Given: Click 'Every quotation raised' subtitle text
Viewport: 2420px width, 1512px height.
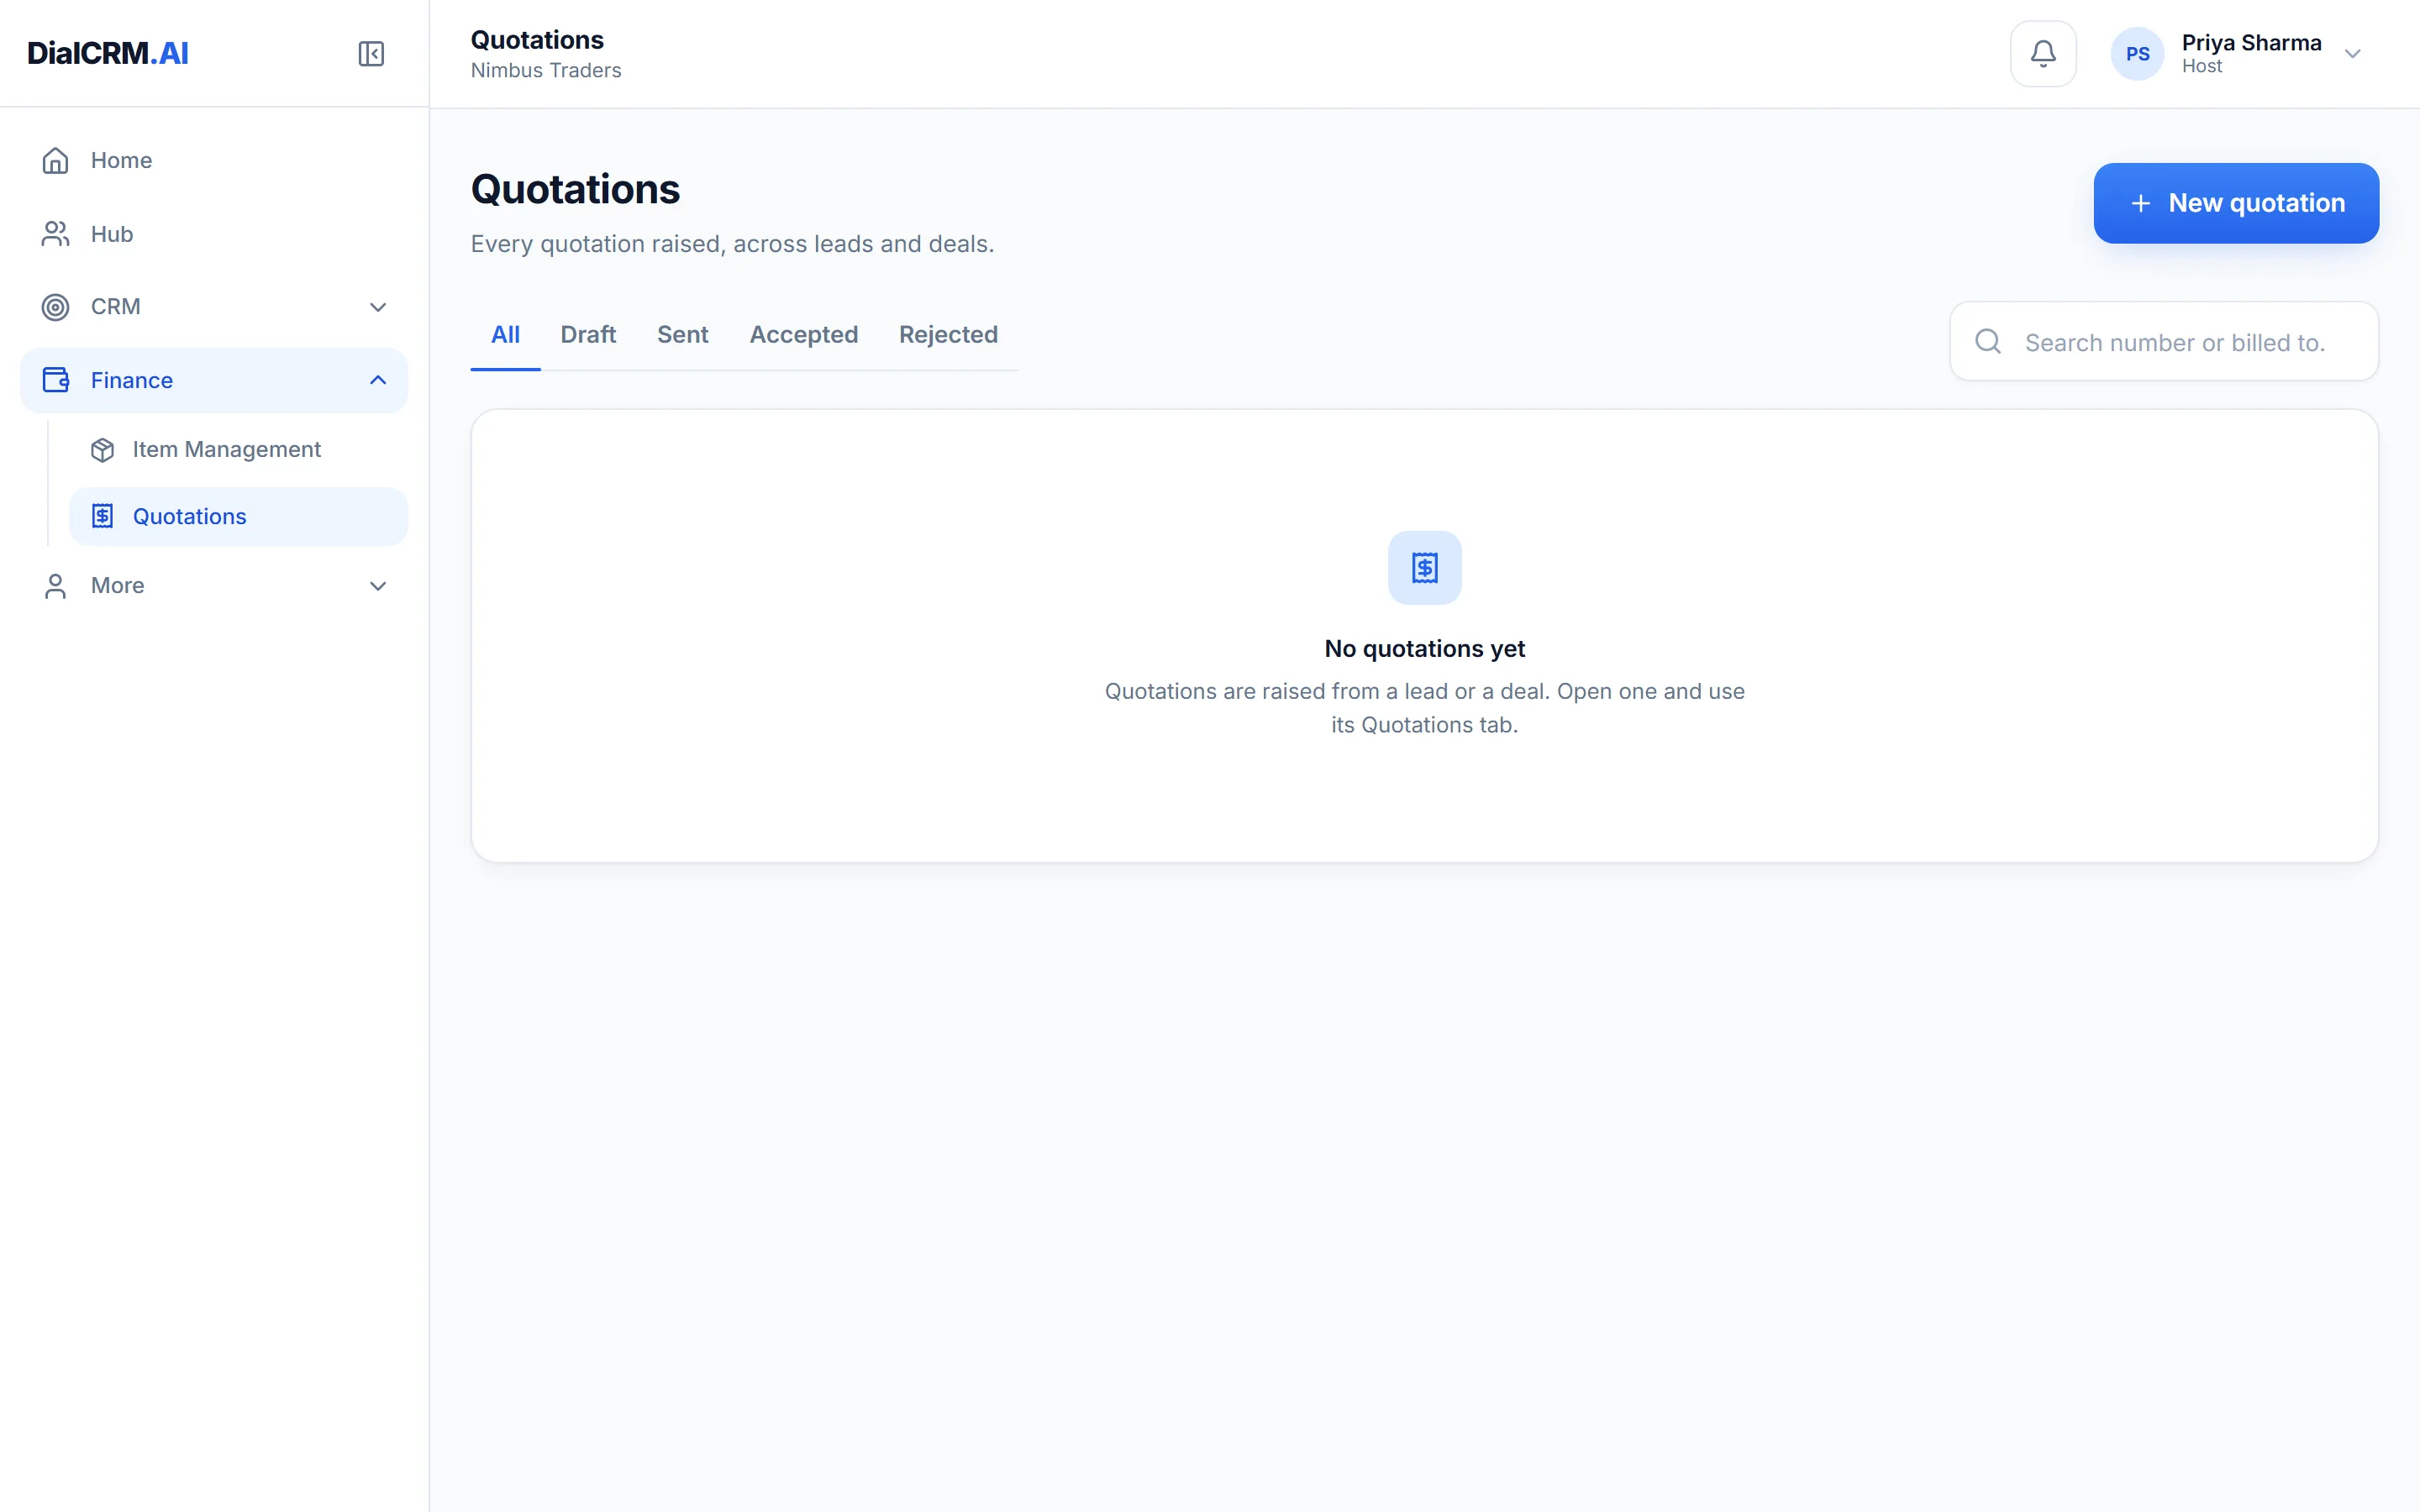Looking at the screenshot, I should click(732, 244).
